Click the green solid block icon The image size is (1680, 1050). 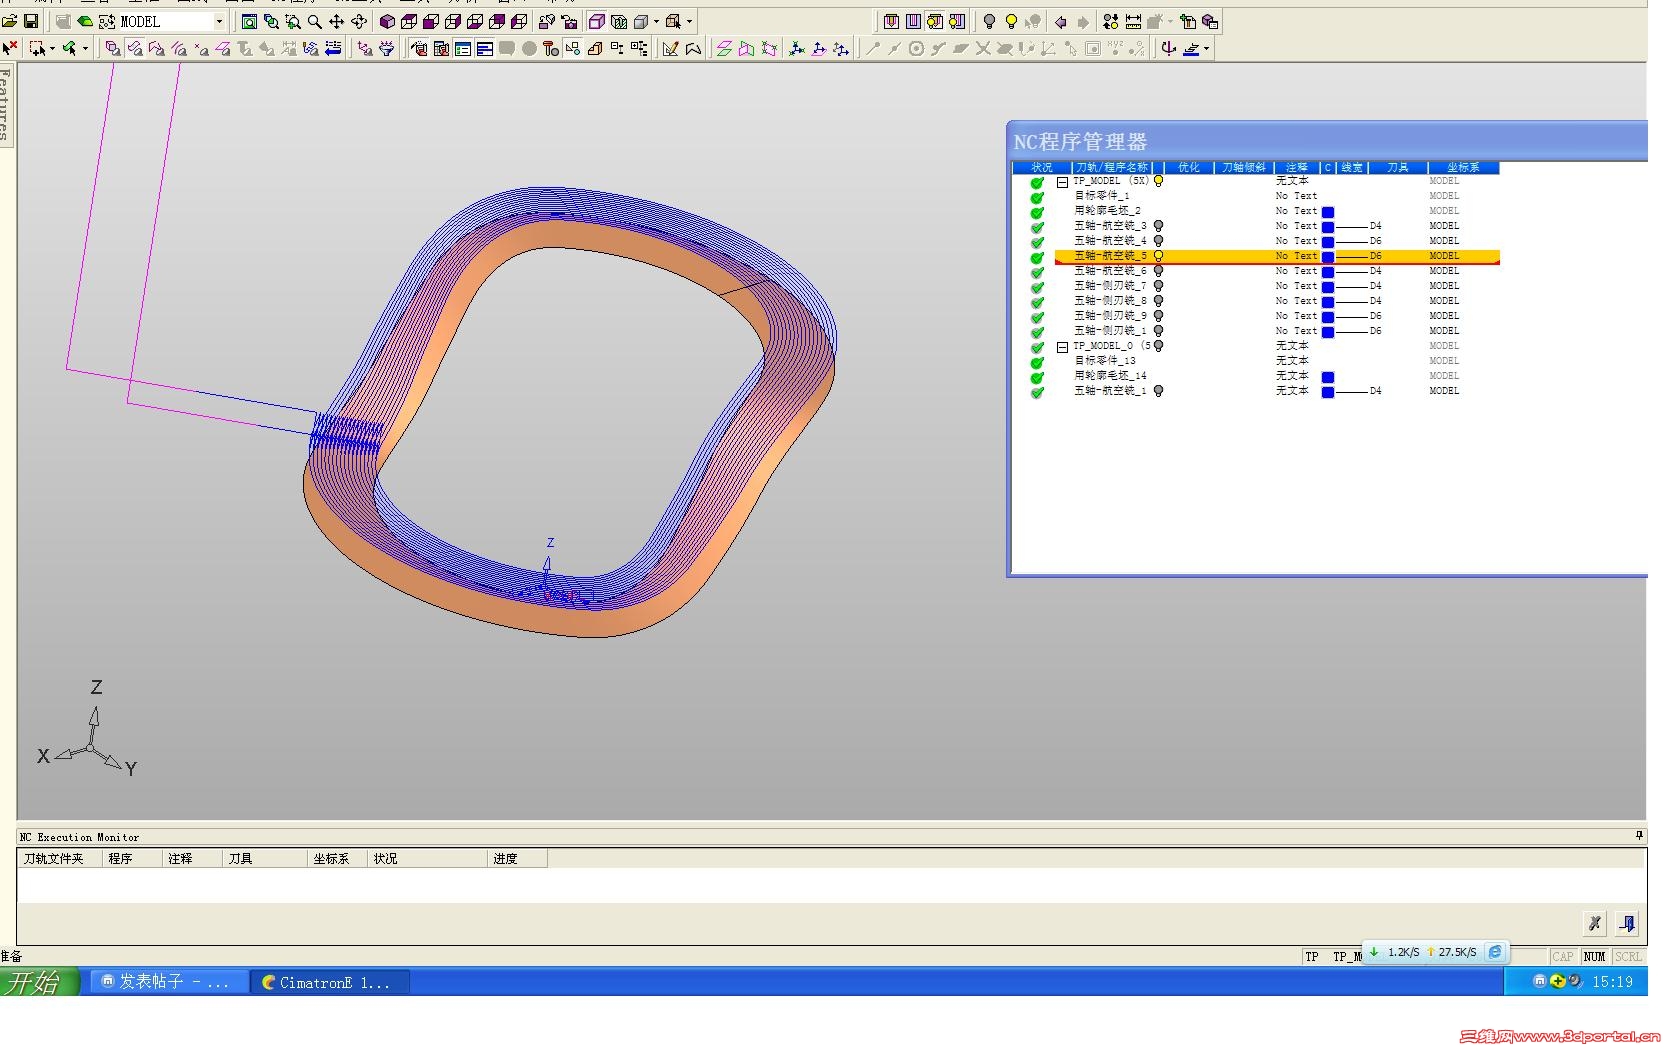[85, 21]
